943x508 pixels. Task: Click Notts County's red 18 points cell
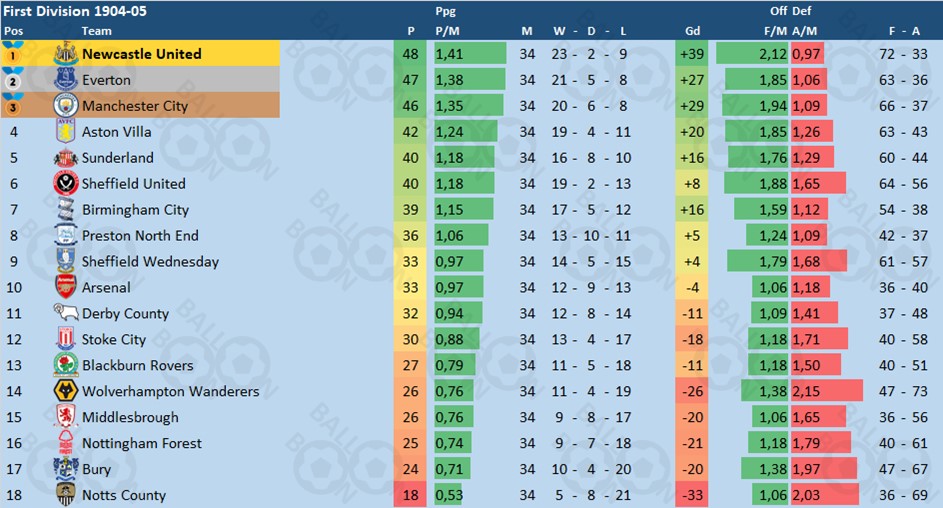pyautogui.click(x=411, y=496)
